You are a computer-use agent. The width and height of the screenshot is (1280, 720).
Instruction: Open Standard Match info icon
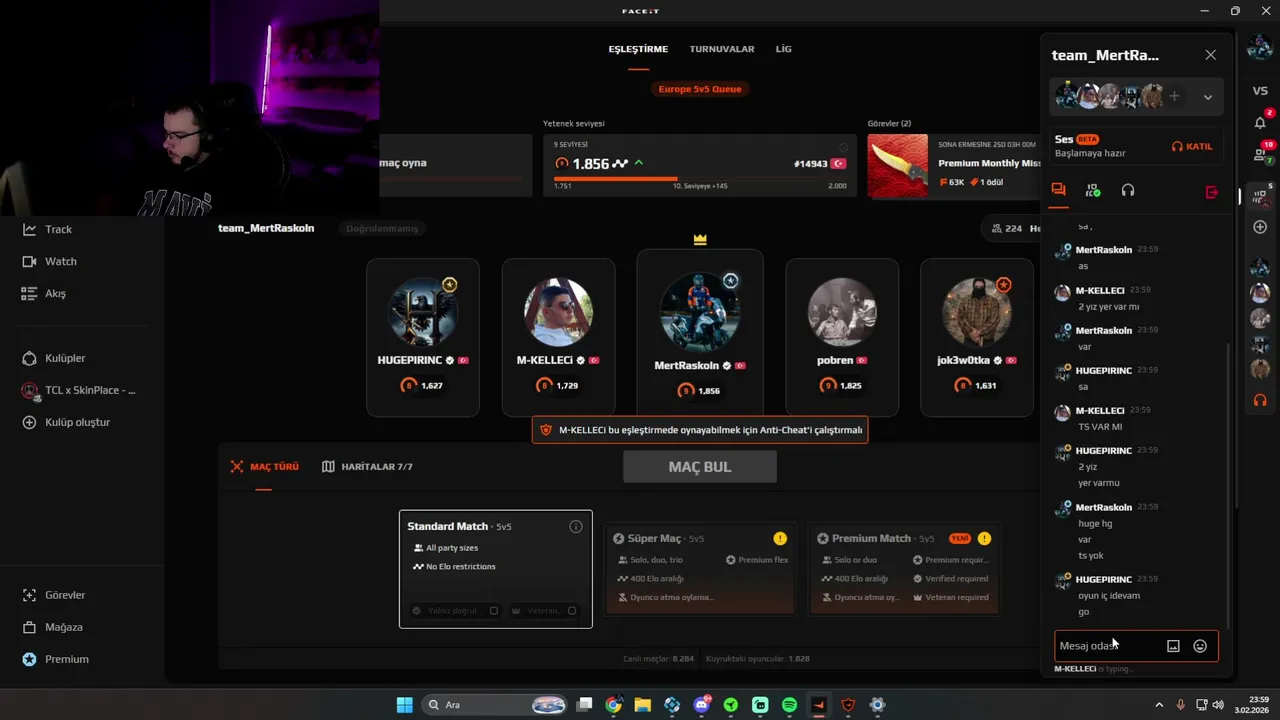point(576,526)
